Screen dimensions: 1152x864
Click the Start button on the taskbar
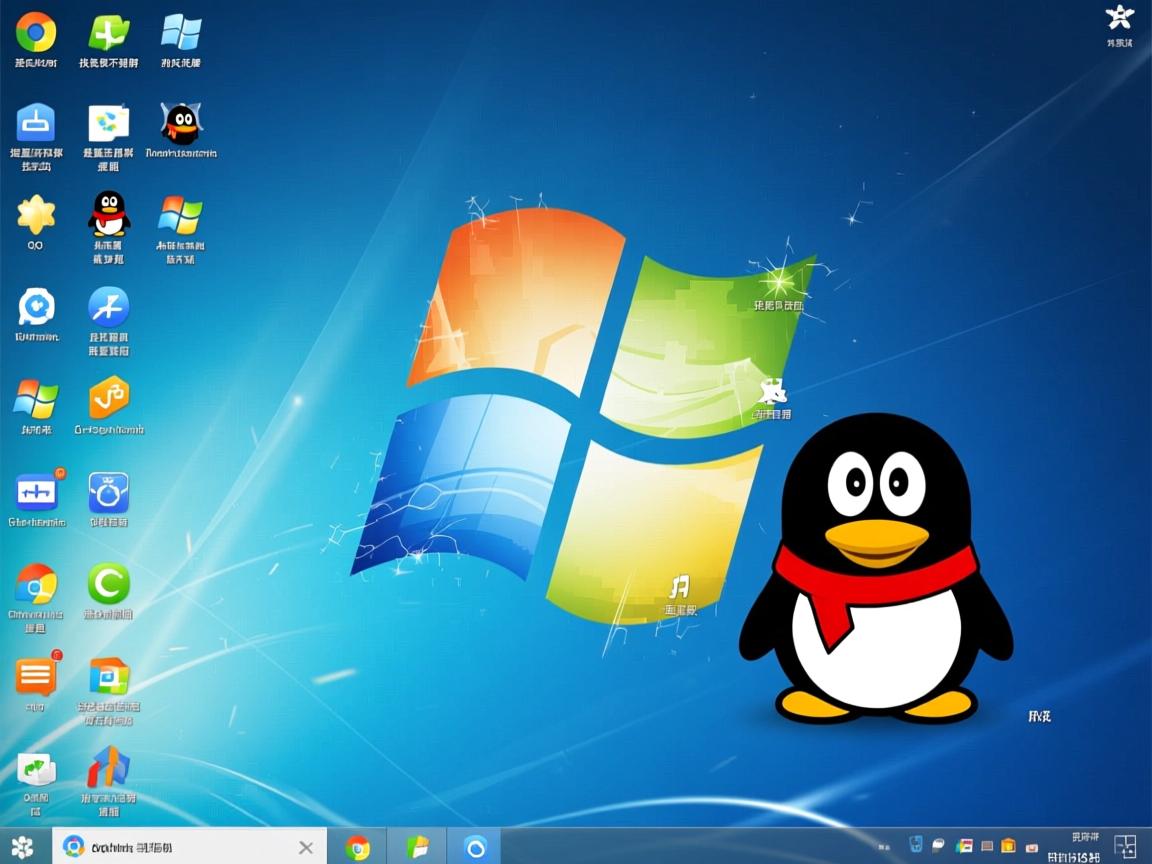(x=22, y=847)
